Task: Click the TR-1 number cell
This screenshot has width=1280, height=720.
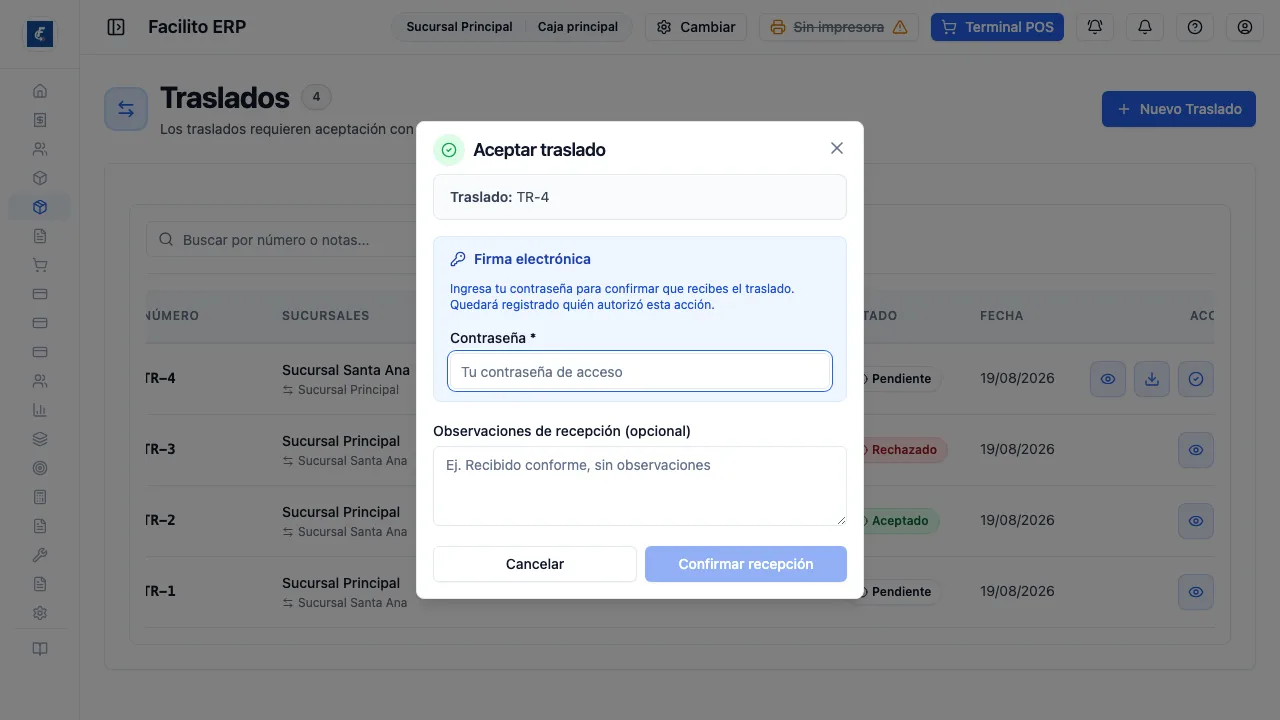Action: pos(160,592)
